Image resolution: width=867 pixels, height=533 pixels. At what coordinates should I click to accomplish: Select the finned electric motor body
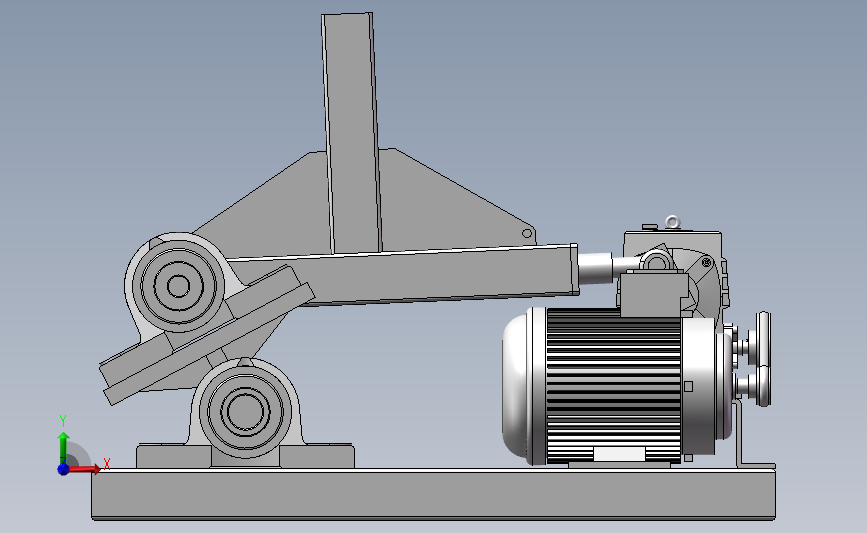(x=613, y=385)
